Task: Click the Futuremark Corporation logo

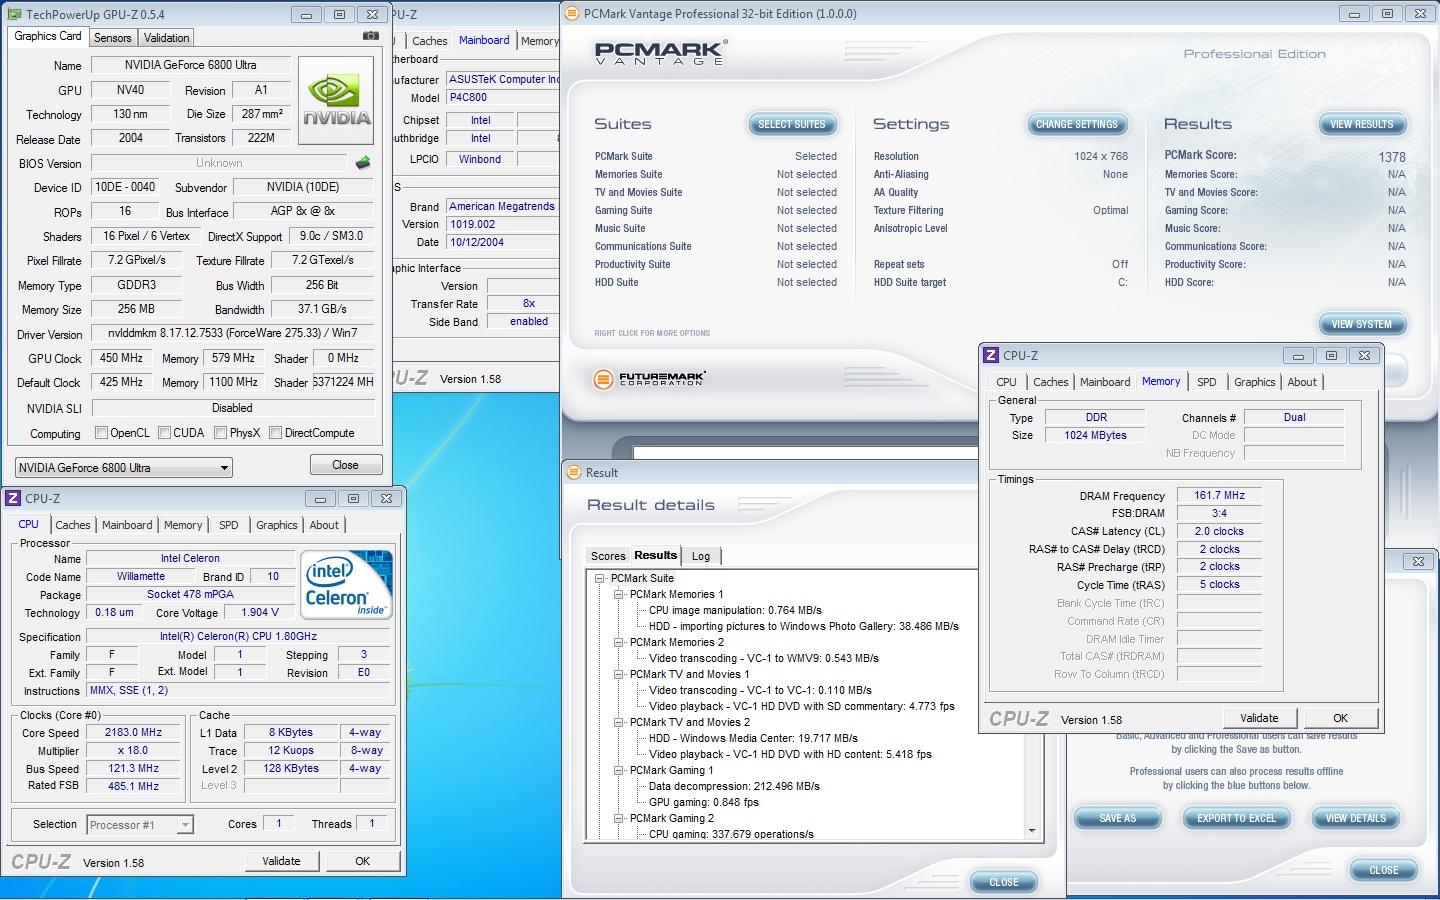Action: [x=650, y=379]
